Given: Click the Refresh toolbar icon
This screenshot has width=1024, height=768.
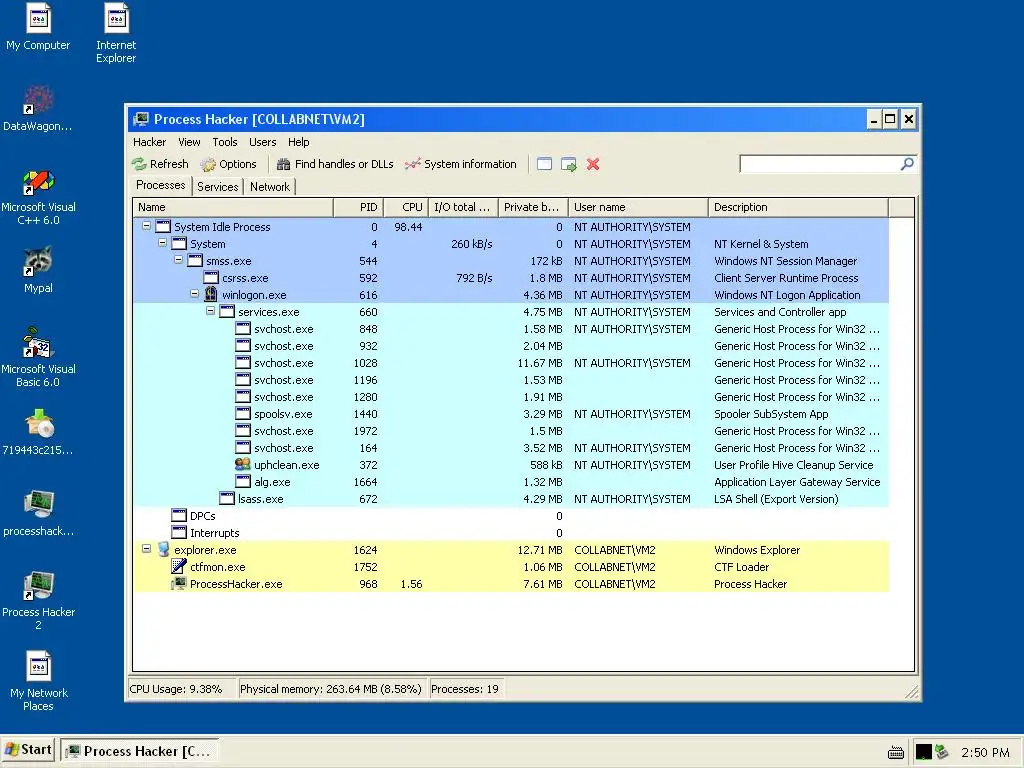Looking at the screenshot, I should point(139,165).
